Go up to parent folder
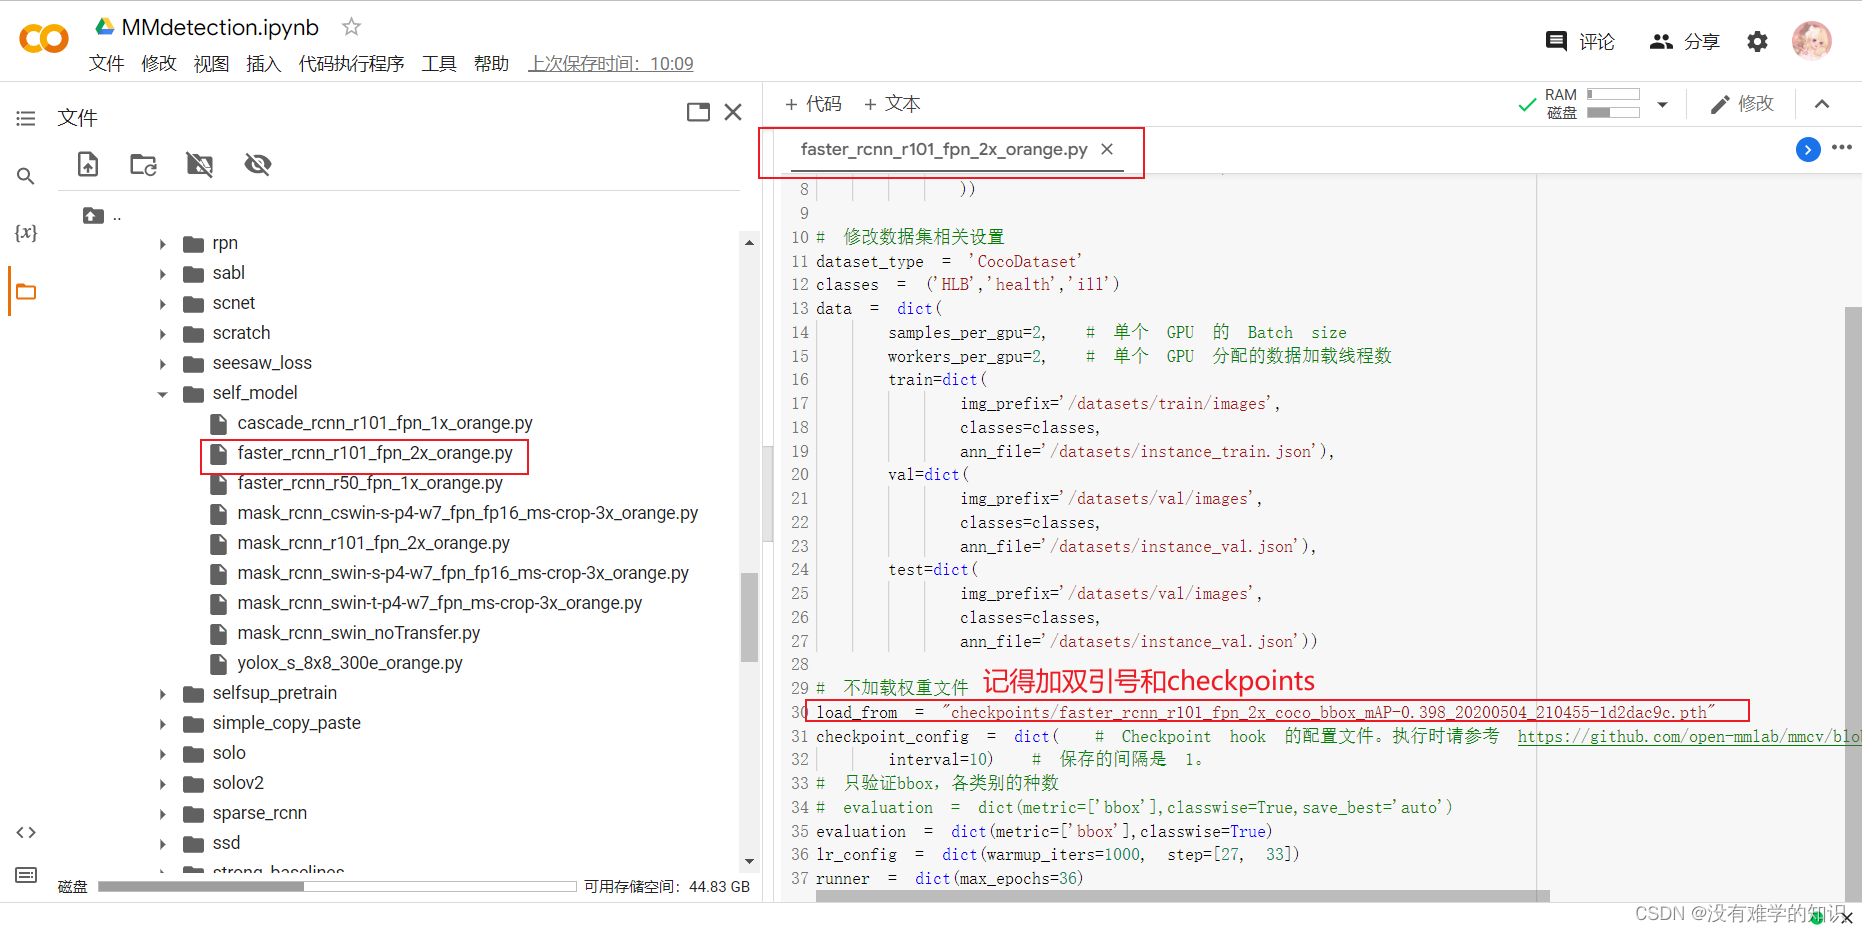The image size is (1862, 932). coord(94,215)
